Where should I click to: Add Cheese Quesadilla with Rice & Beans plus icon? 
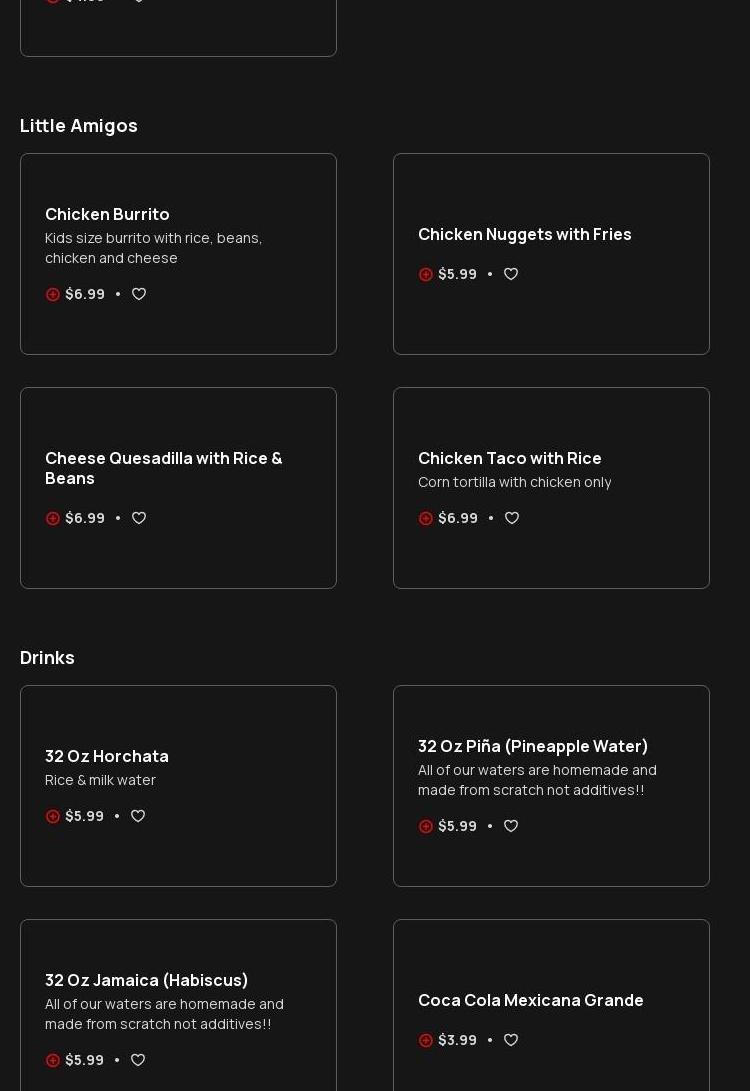pos(53,518)
